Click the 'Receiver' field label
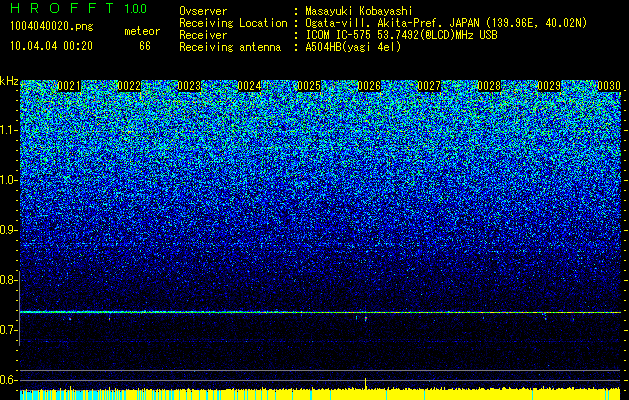Image resolution: width=629 pixels, height=400 pixels. pos(203,35)
